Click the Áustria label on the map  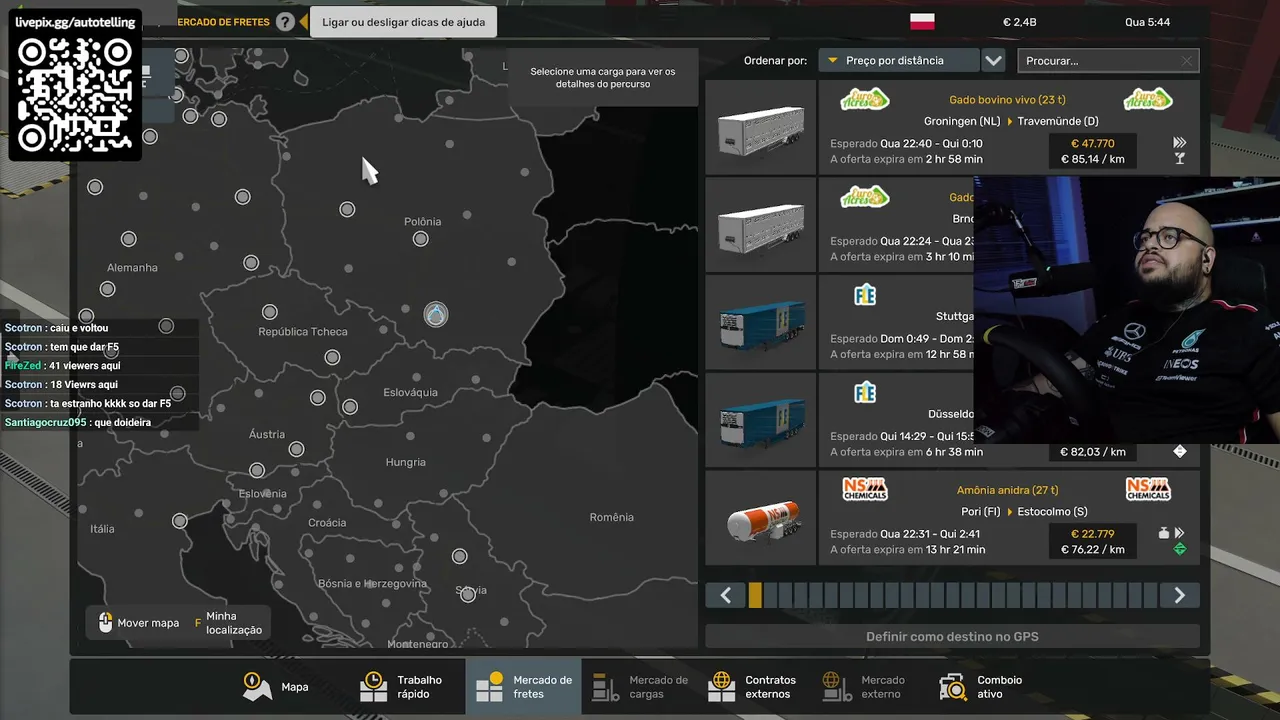click(x=267, y=434)
